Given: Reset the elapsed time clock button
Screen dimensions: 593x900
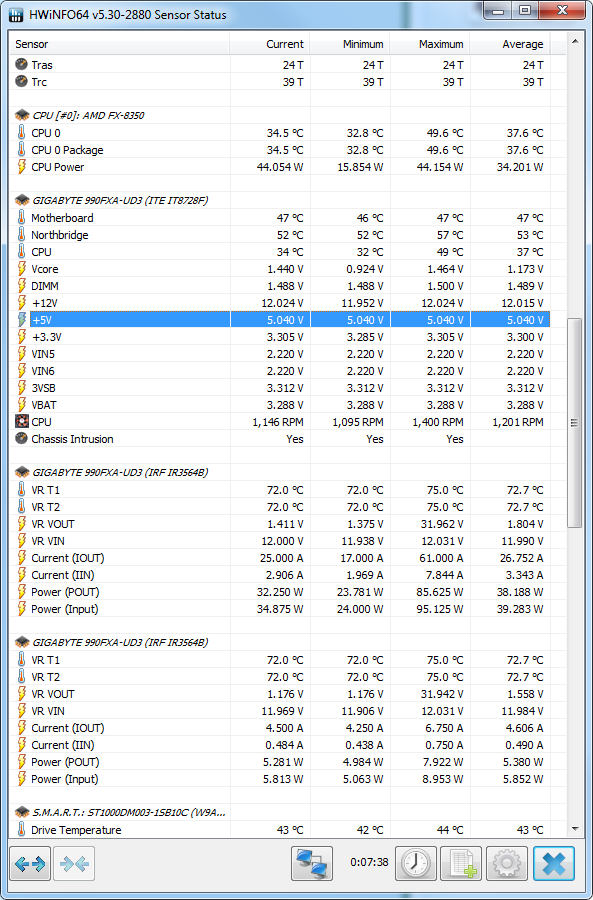Looking at the screenshot, I should 416,863.
